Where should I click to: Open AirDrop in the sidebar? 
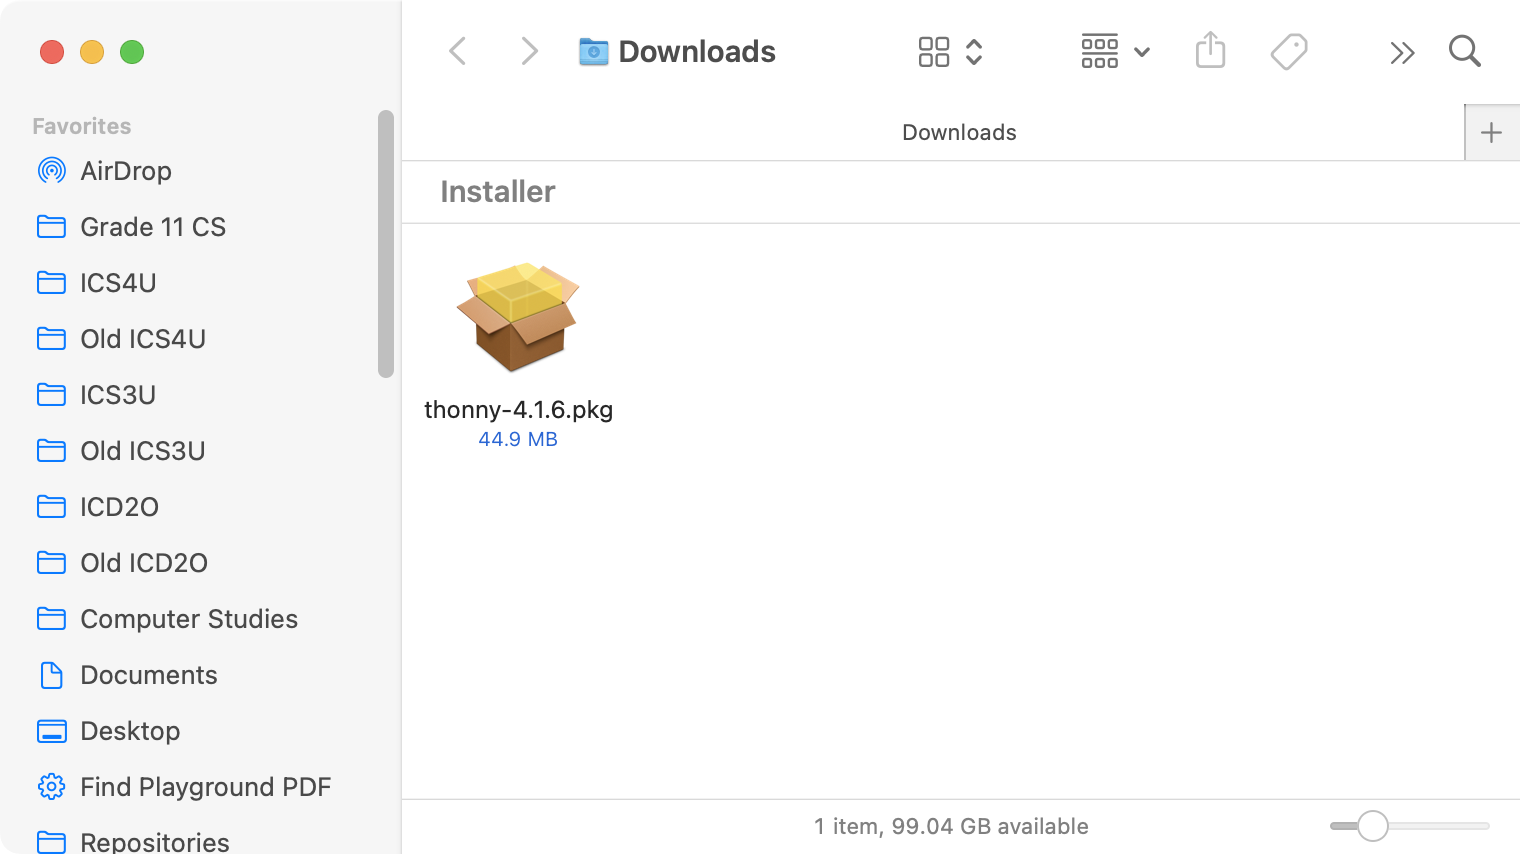(x=125, y=171)
